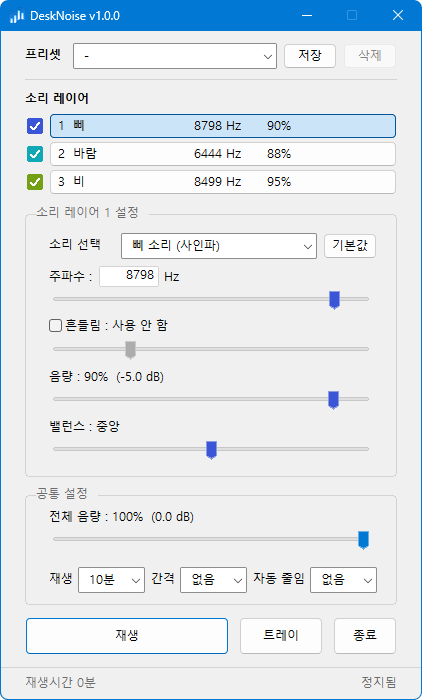The image size is (422, 700).
Task: Start playback with the 재생 button
Action: pos(127,636)
